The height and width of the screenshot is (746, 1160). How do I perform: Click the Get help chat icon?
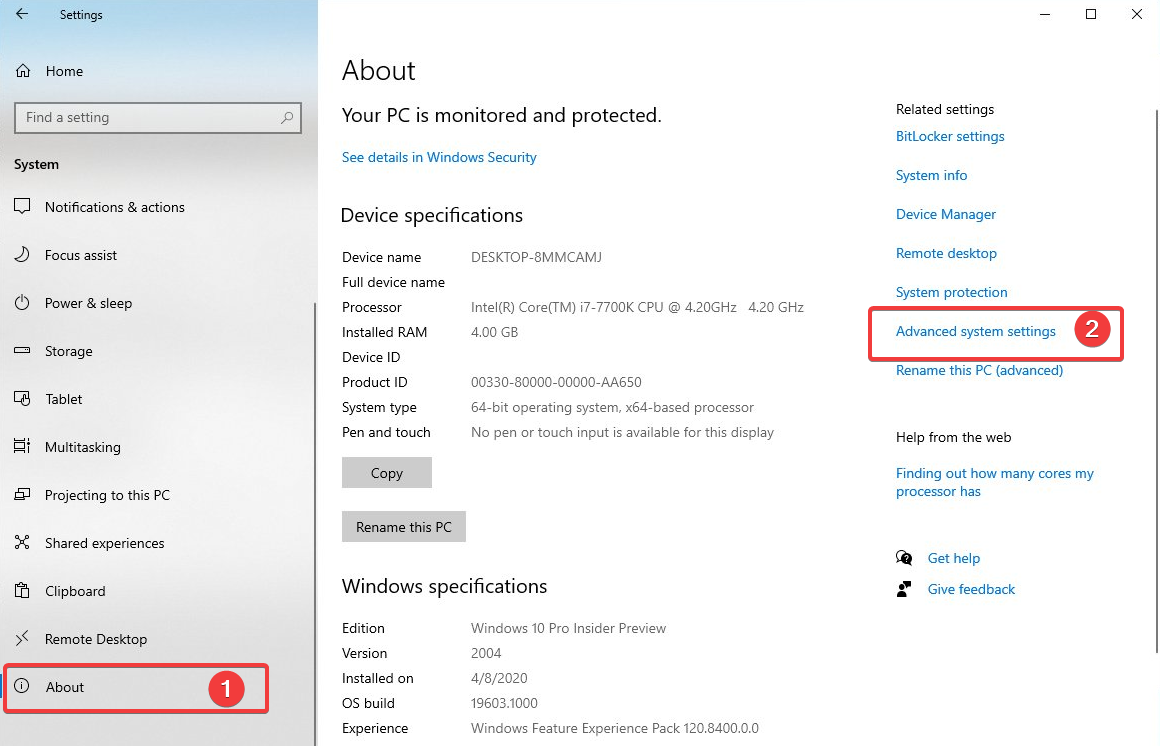904,558
